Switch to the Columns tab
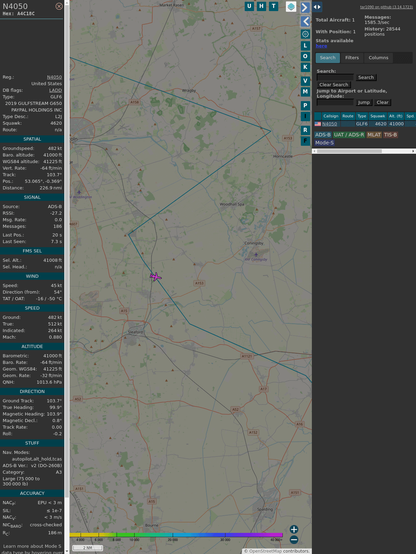Image resolution: width=416 pixels, height=554 pixels. click(x=378, y=58)
